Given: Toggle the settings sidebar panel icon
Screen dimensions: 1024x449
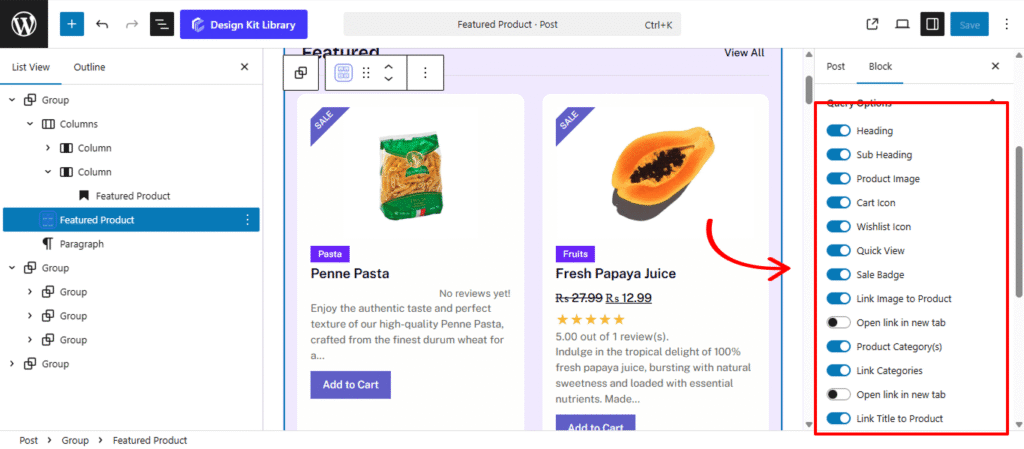Looking at the screenshot, I should 932,24.
